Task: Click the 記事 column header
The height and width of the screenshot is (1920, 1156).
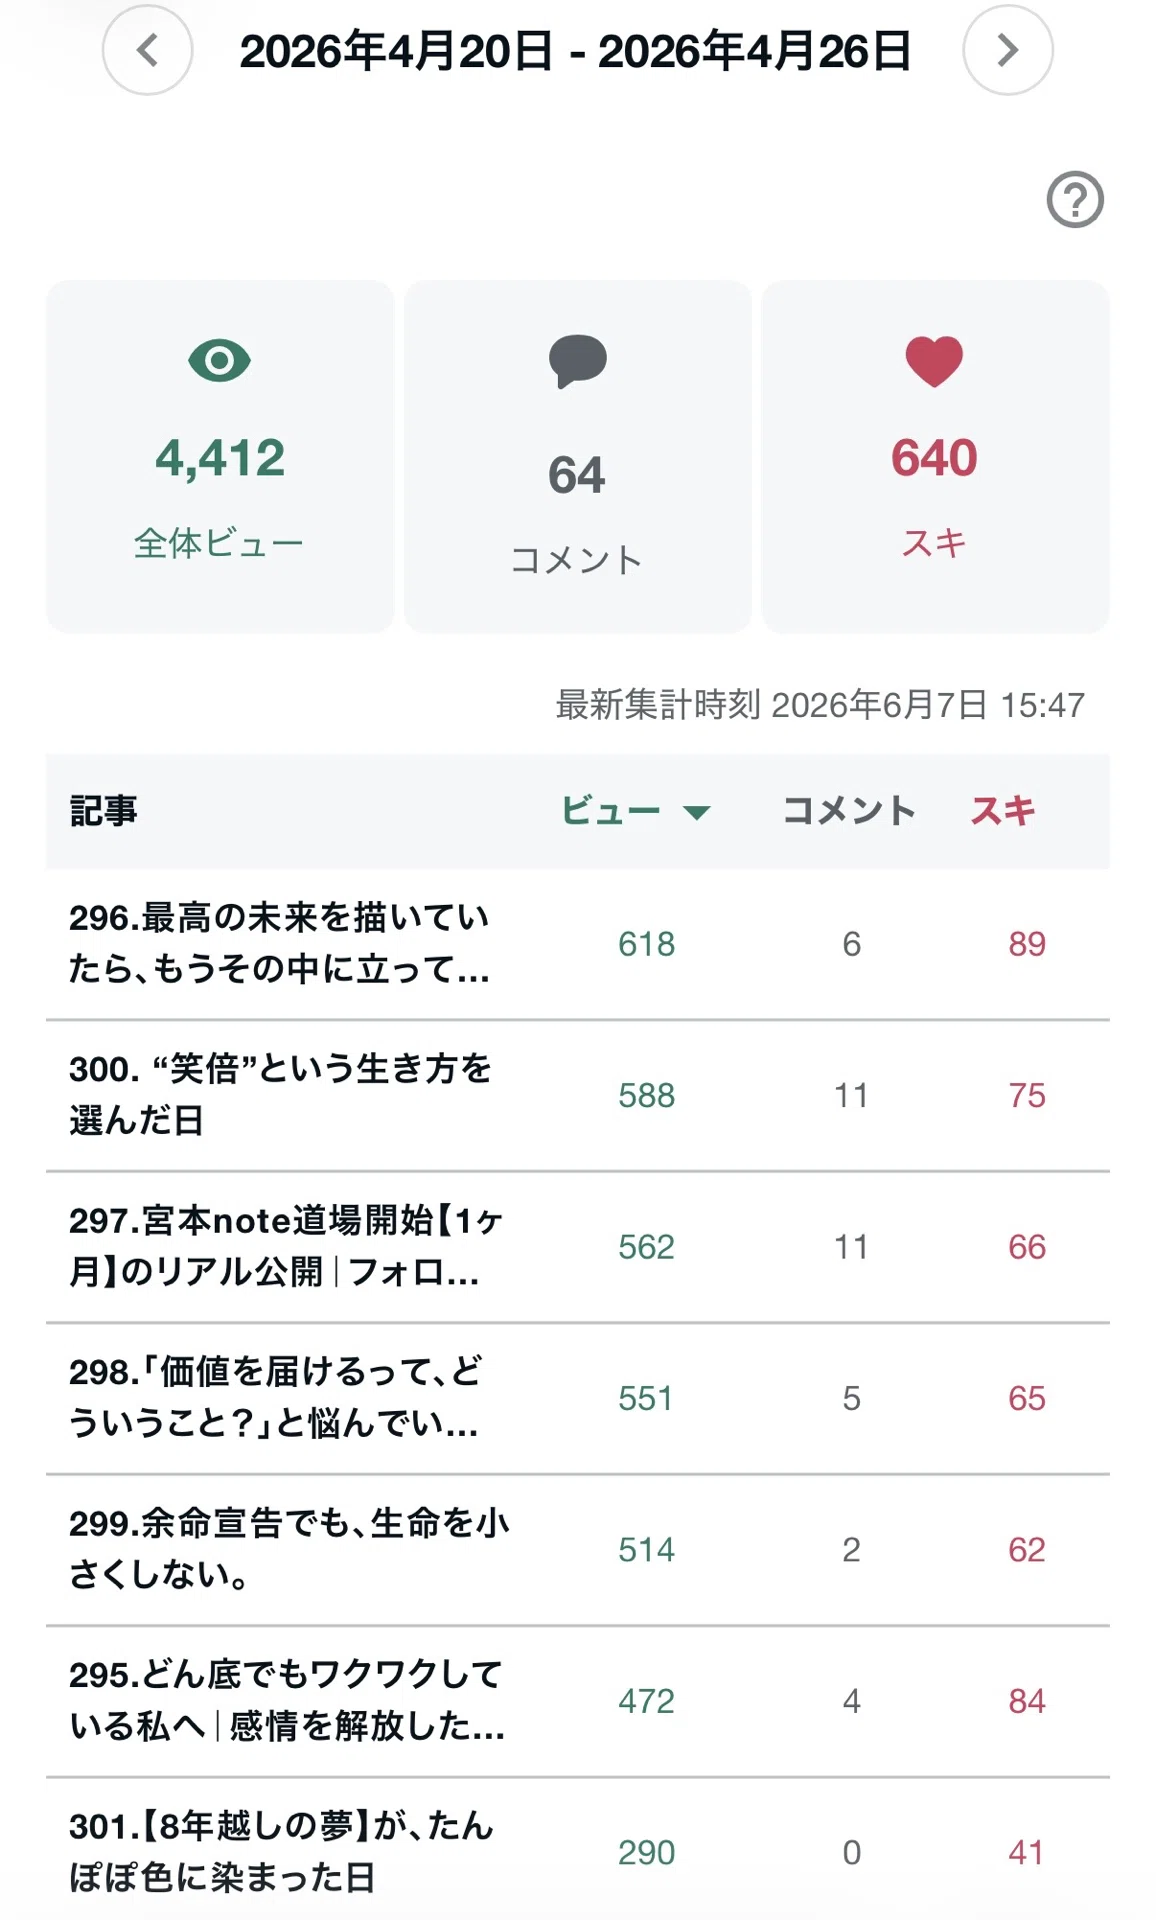Action: pyautogui.click(x=103, y=811)
